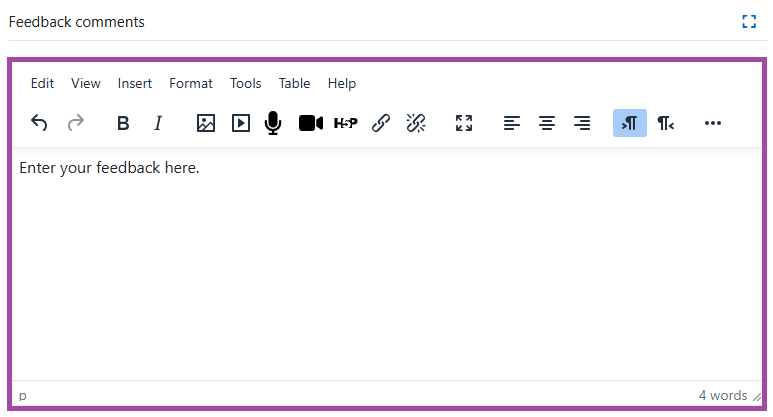Reveal more toolbar options with the ellipsis

(x=713, y=123)
